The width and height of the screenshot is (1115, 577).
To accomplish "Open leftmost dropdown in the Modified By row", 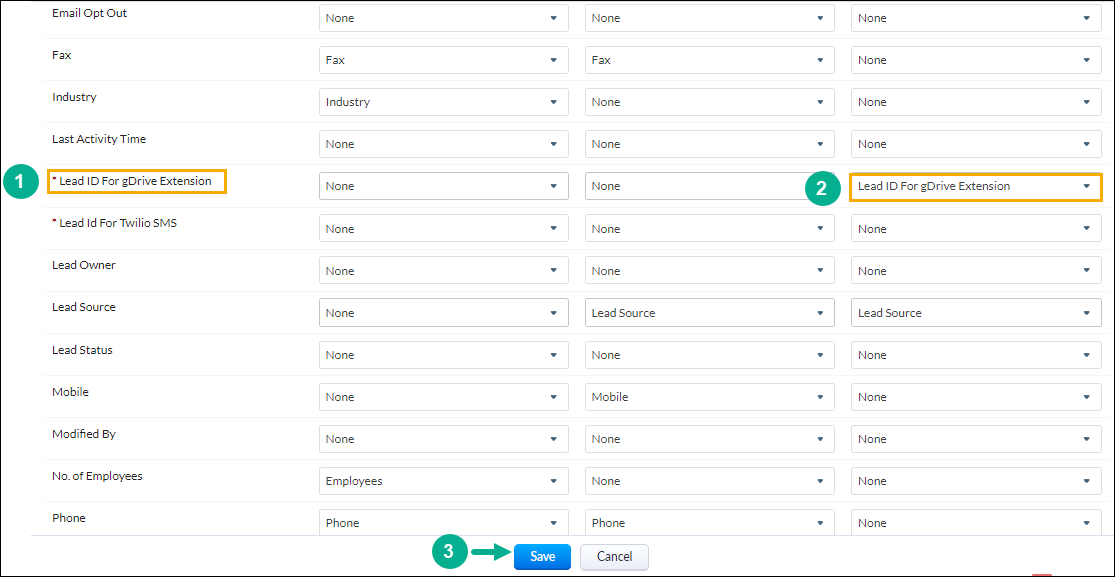I will coord(444,439).
